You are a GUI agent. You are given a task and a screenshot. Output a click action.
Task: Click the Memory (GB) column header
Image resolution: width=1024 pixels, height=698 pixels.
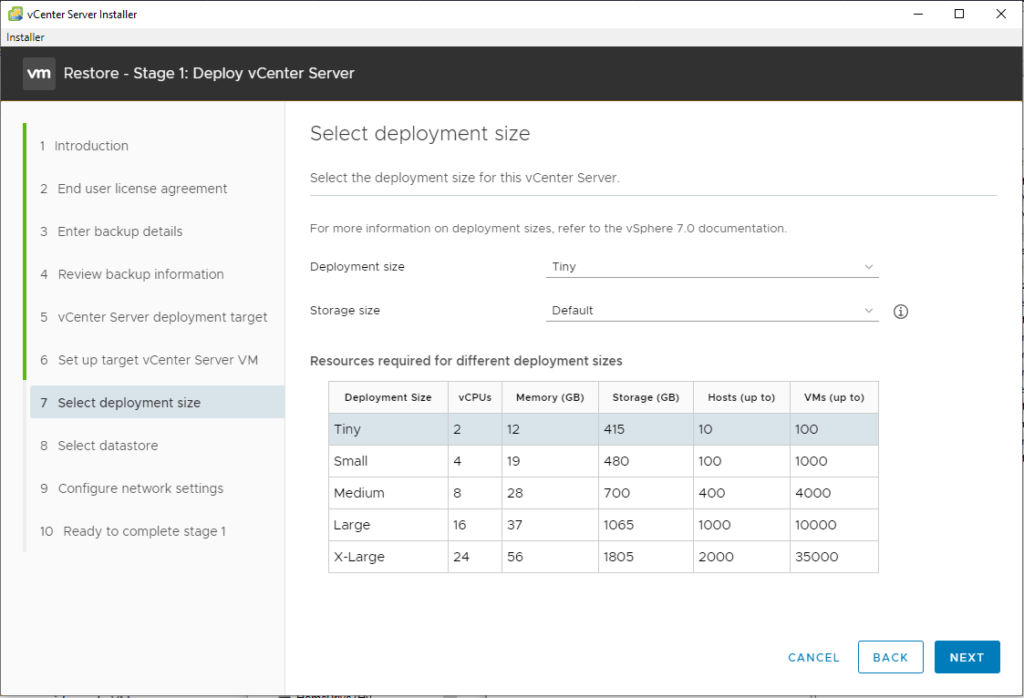coord(550,397)
